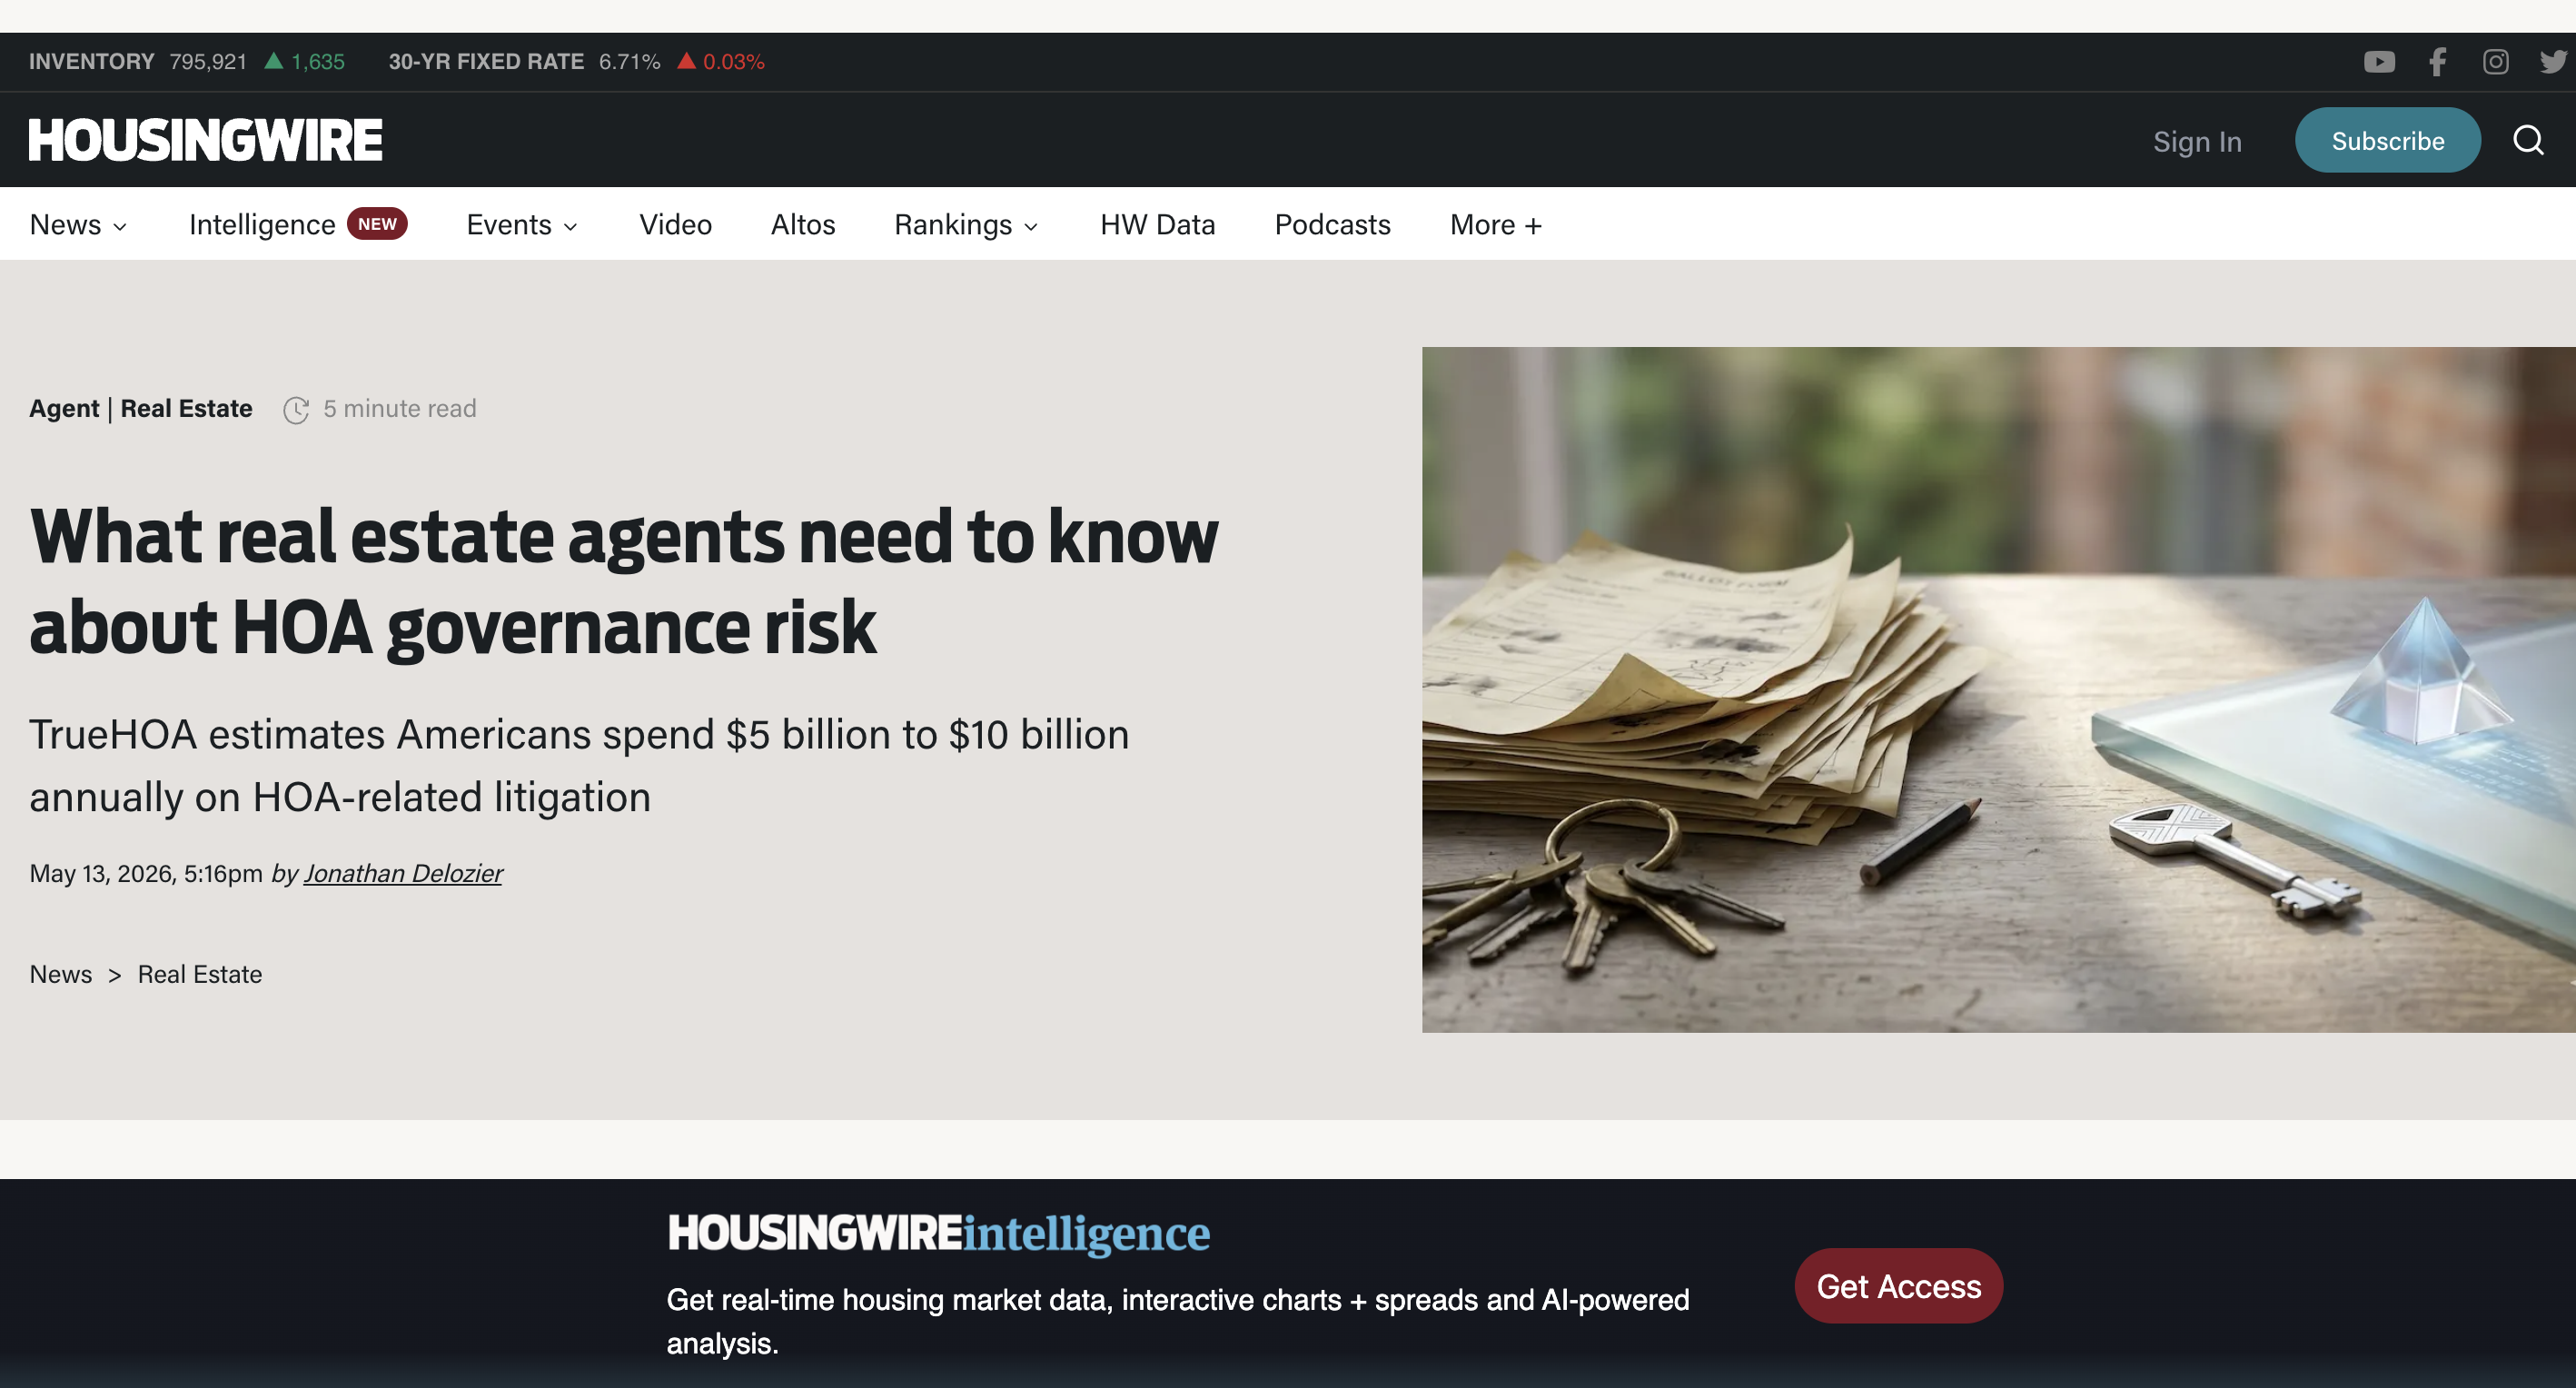2576x1388 pixels.
Task: Click the red fixed rate up arrow
Action: pyautogui.click(x=686, y=61)
